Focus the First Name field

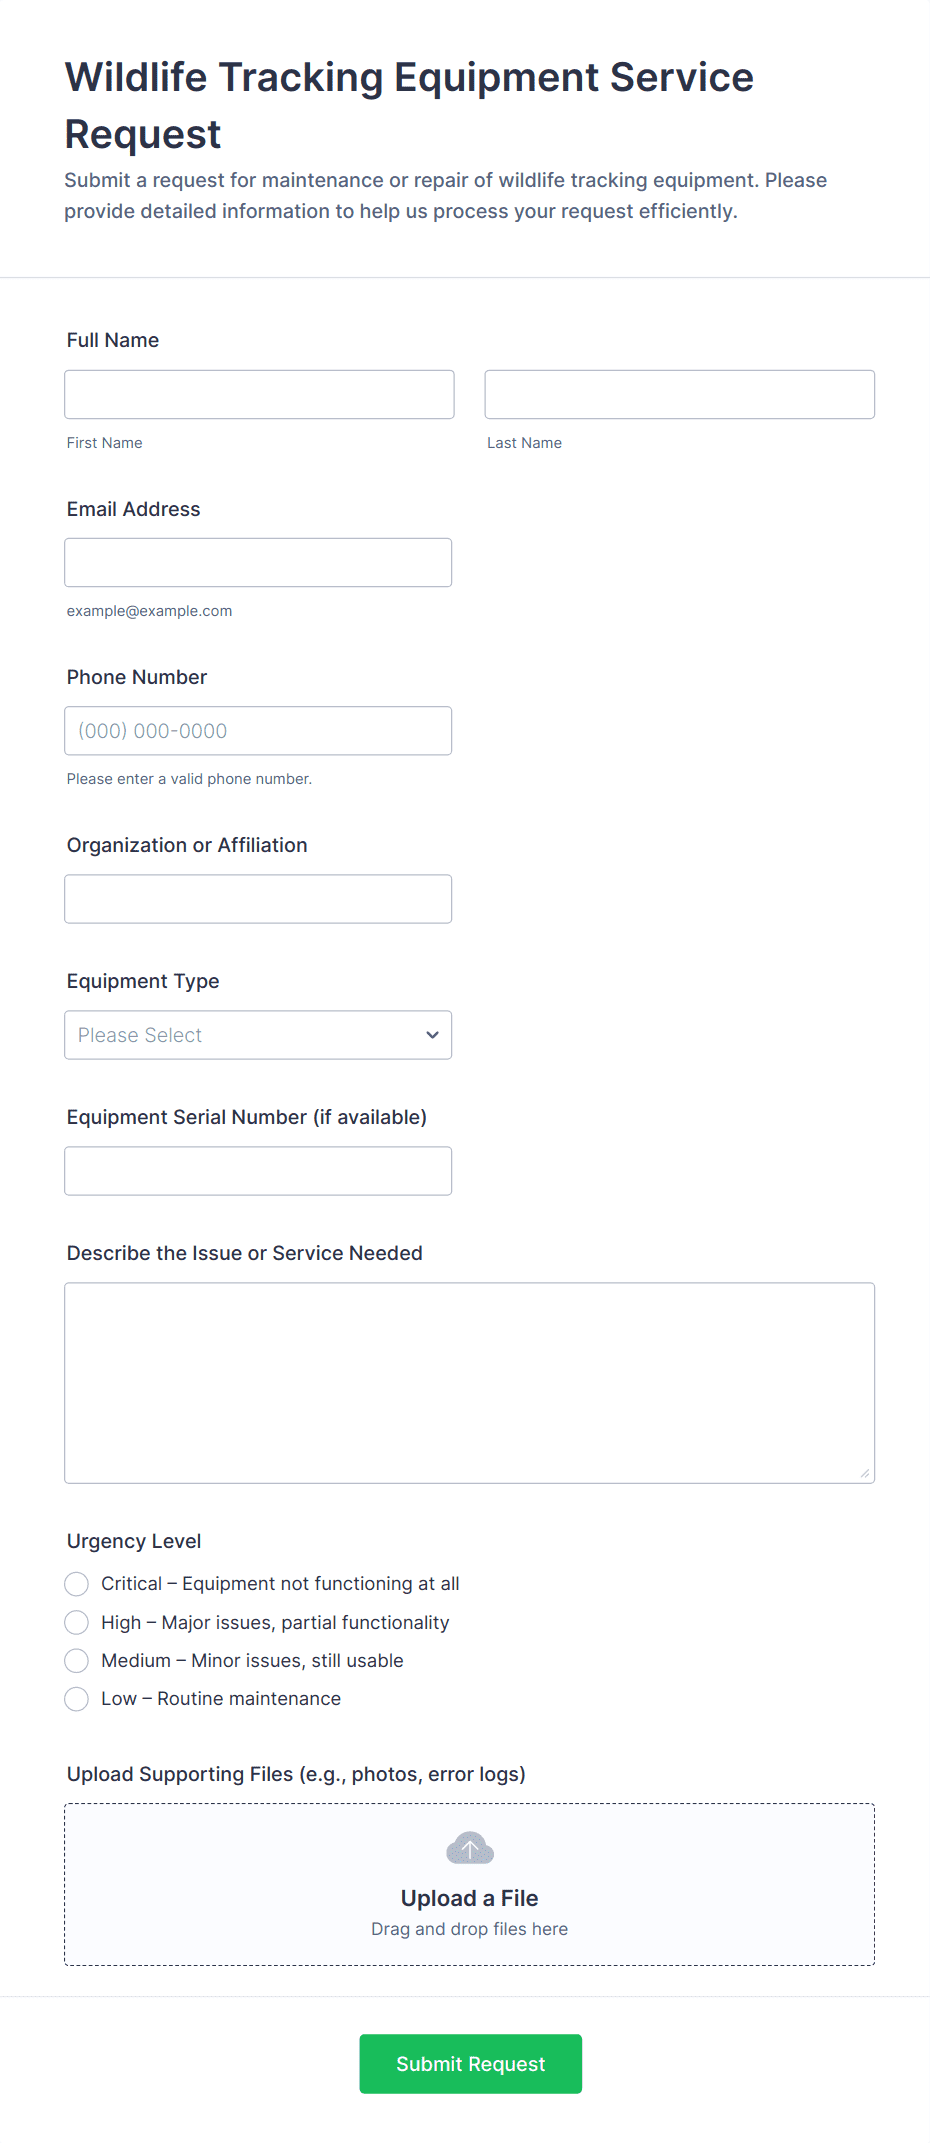(259, 395)
